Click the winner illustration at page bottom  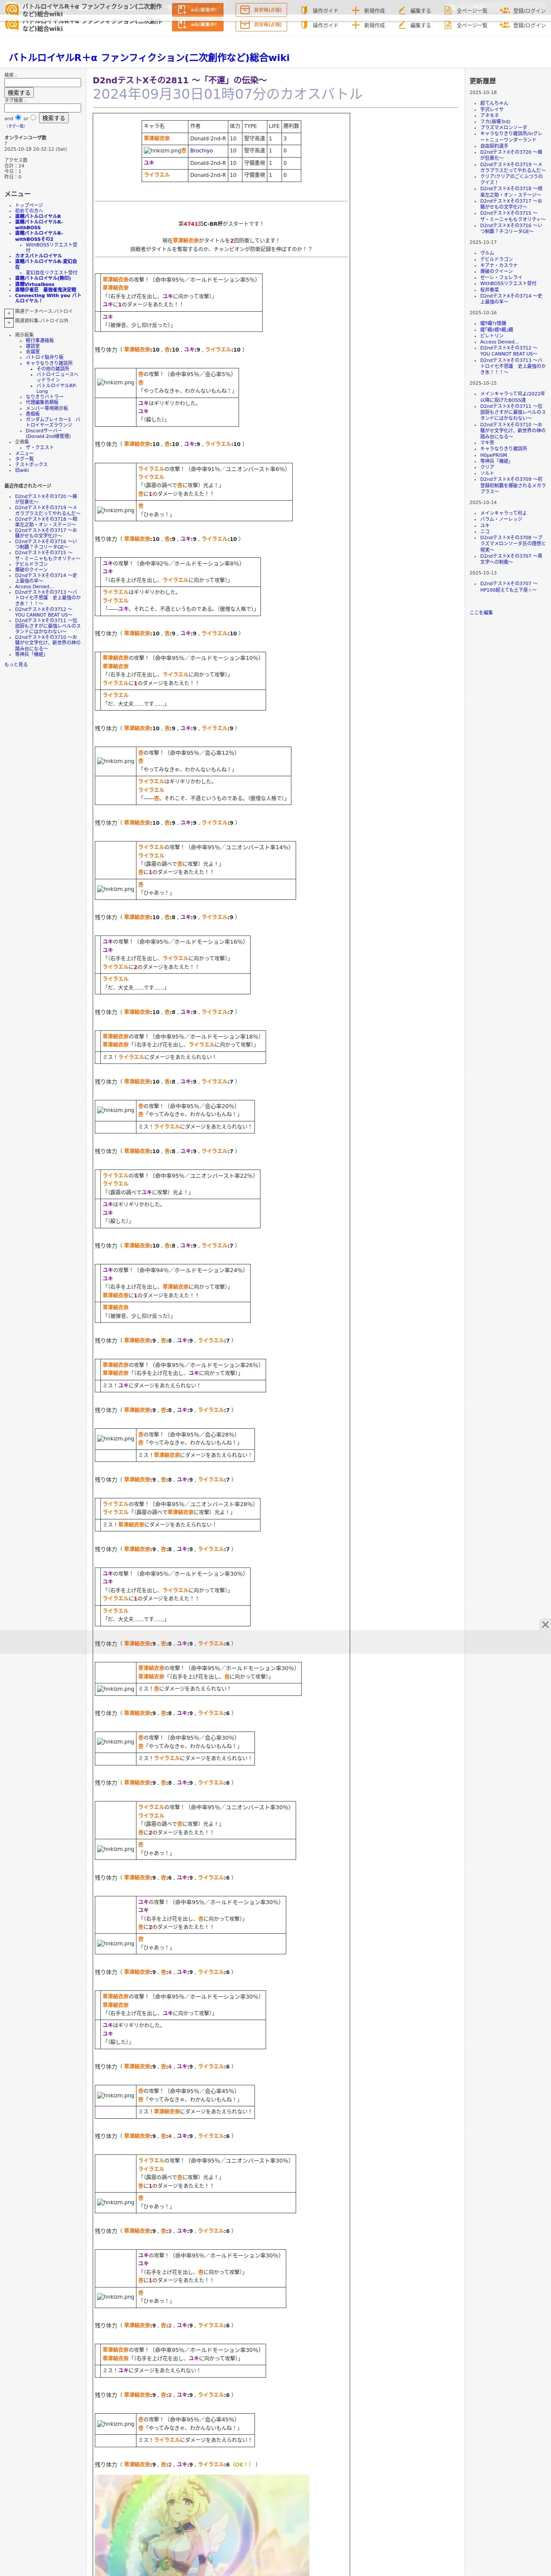[202, 2525]
